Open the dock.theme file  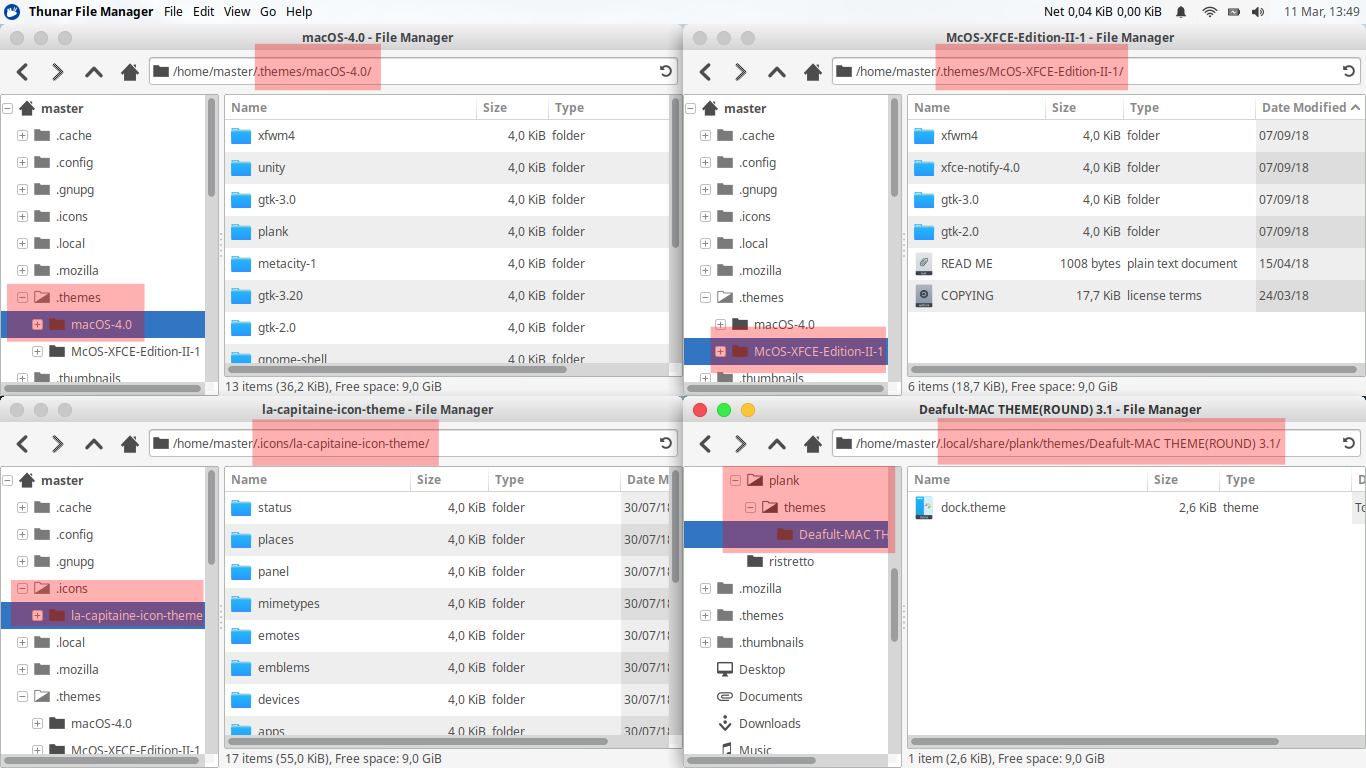(x=972, y=507)
